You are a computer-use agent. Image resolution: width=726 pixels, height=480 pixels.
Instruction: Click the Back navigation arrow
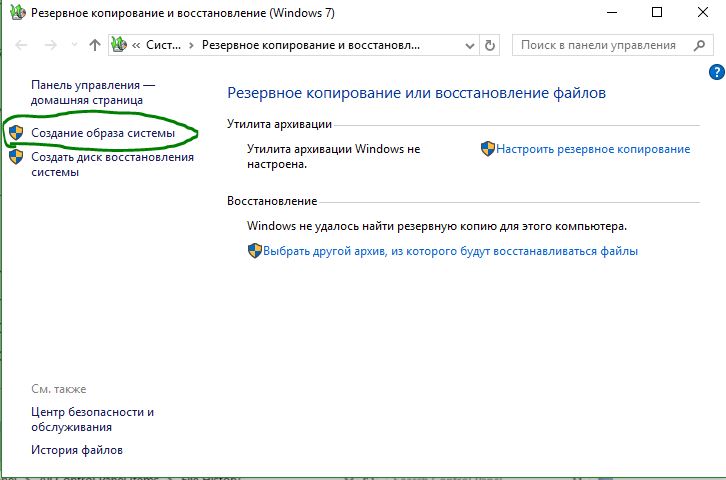click(21, 45)
